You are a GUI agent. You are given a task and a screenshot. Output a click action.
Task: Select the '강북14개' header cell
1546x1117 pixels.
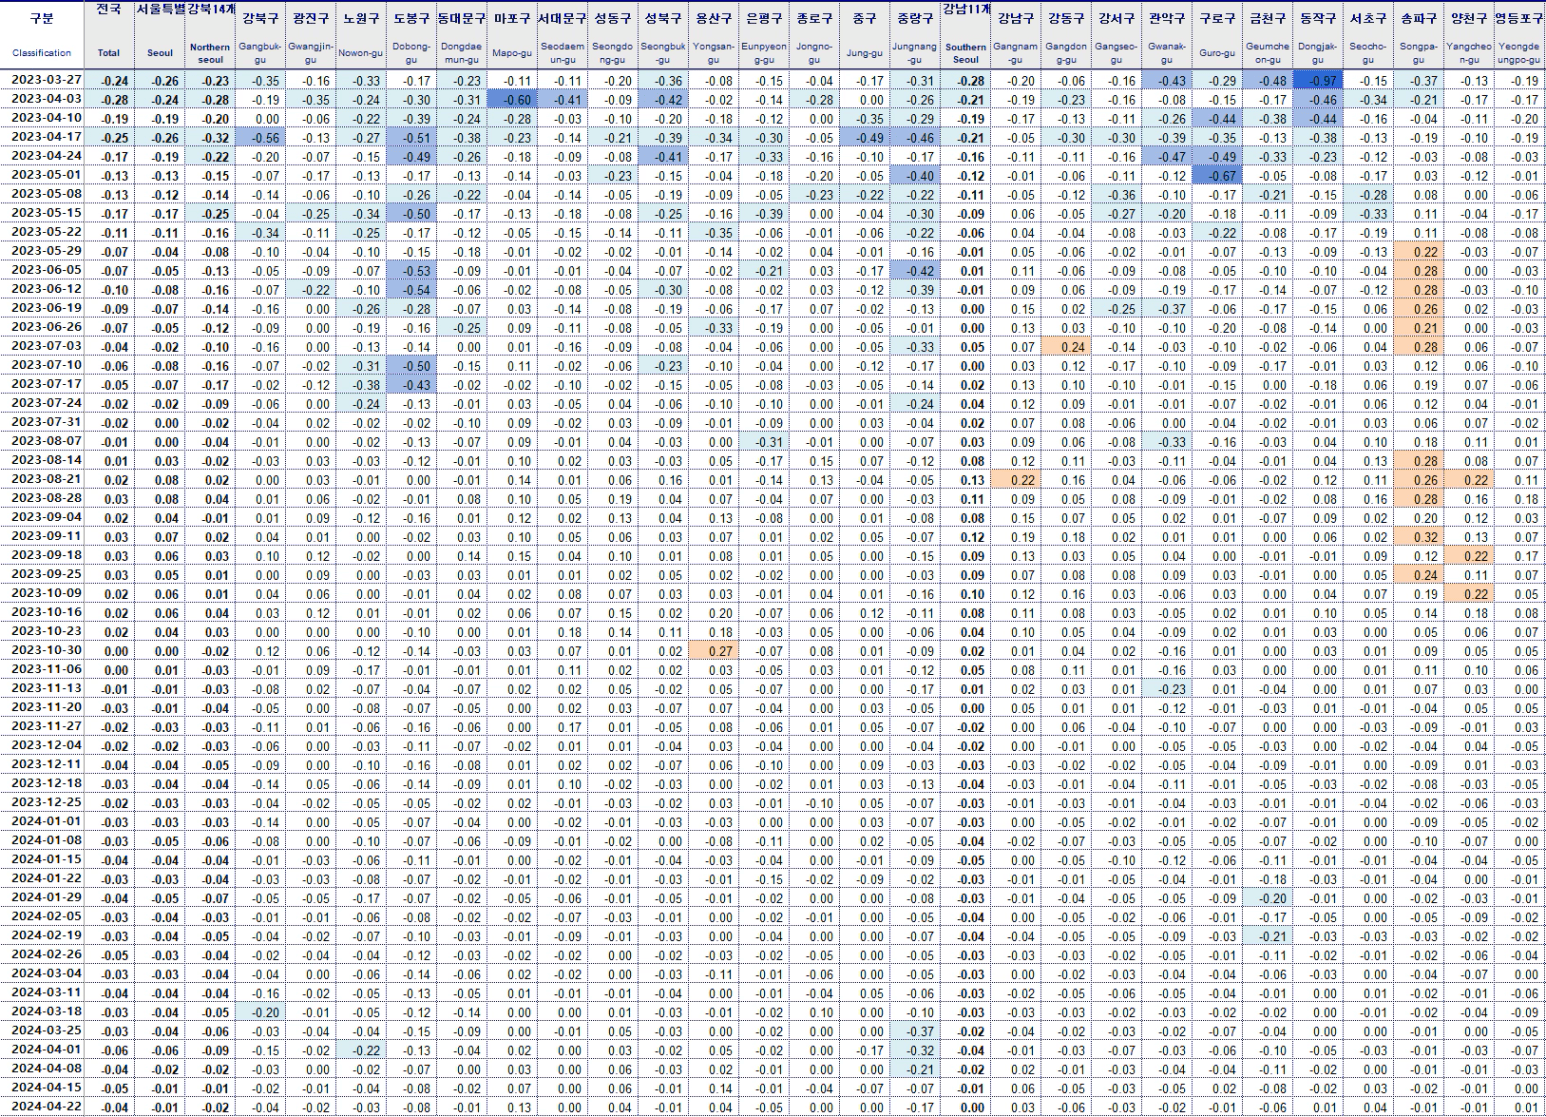210,9
